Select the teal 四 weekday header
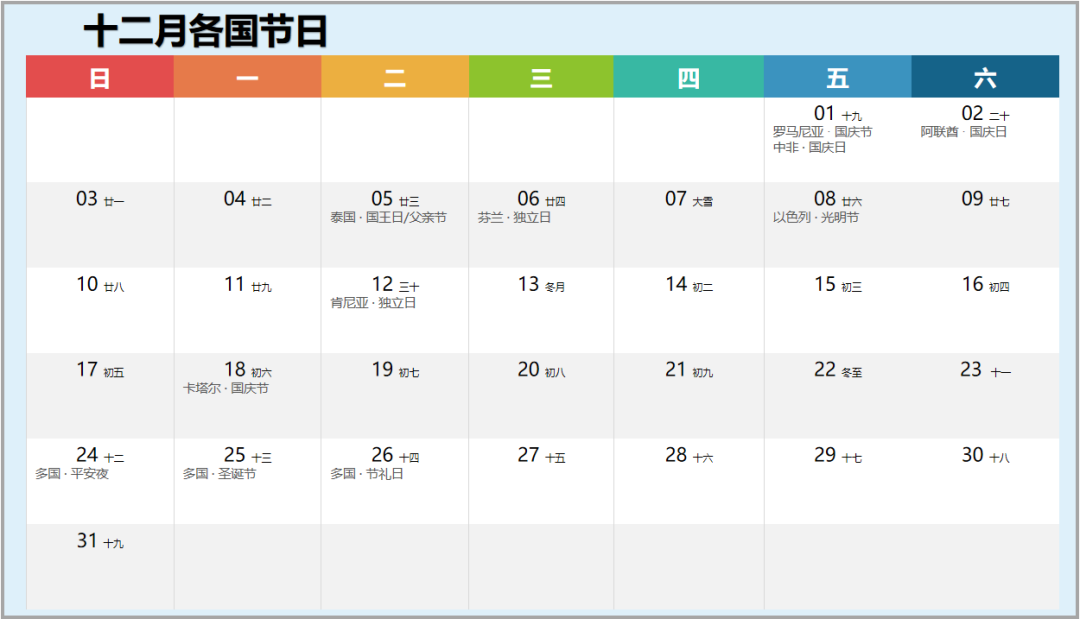The width and height of the screenshot is (1080, 619). 689,77
